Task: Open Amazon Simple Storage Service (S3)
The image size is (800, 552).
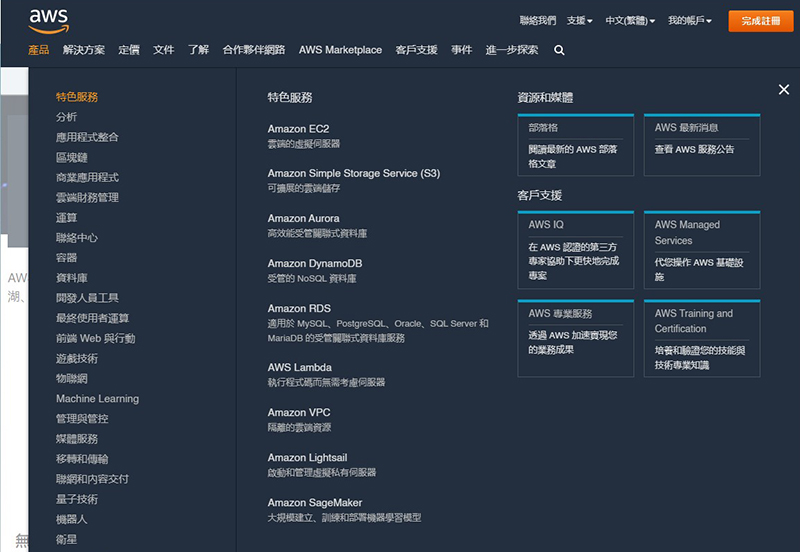Action: (354, 173)
